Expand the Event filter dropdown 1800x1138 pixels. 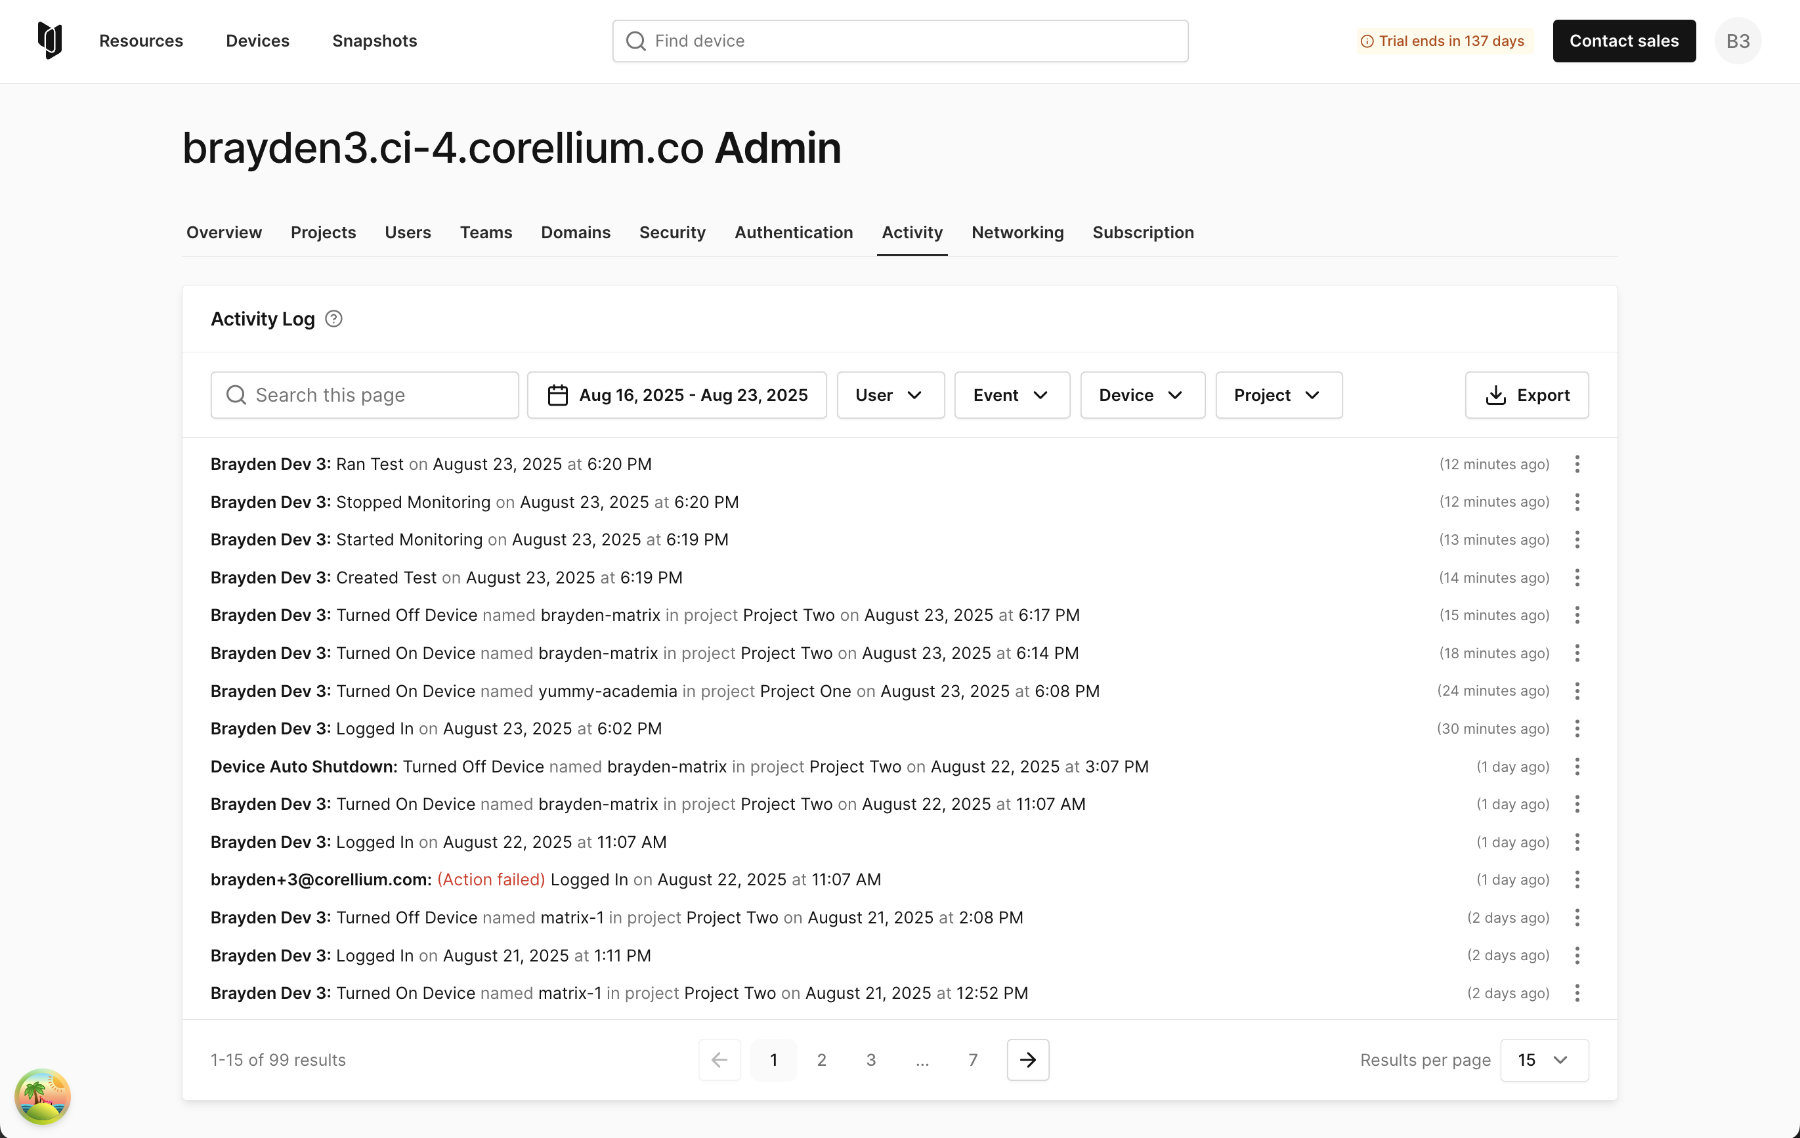(x=1012, y=395)
